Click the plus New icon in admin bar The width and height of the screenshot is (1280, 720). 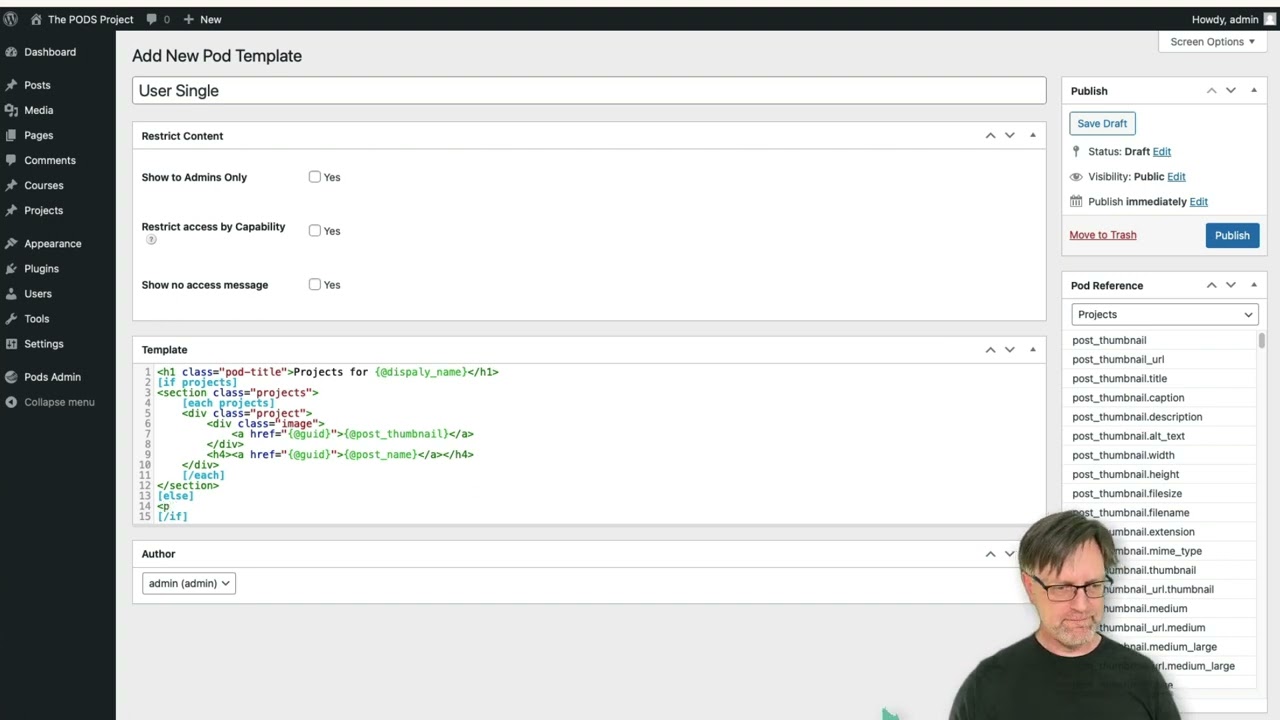tap(188, 19)
